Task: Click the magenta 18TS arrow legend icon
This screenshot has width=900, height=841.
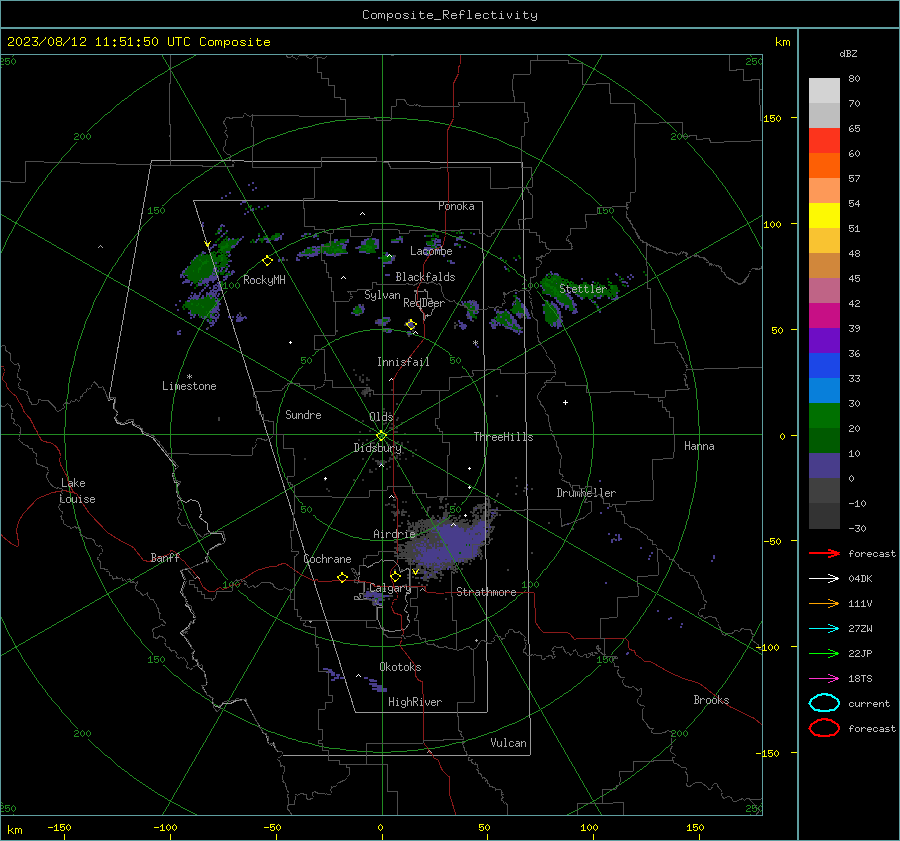Action: [824, 679]
